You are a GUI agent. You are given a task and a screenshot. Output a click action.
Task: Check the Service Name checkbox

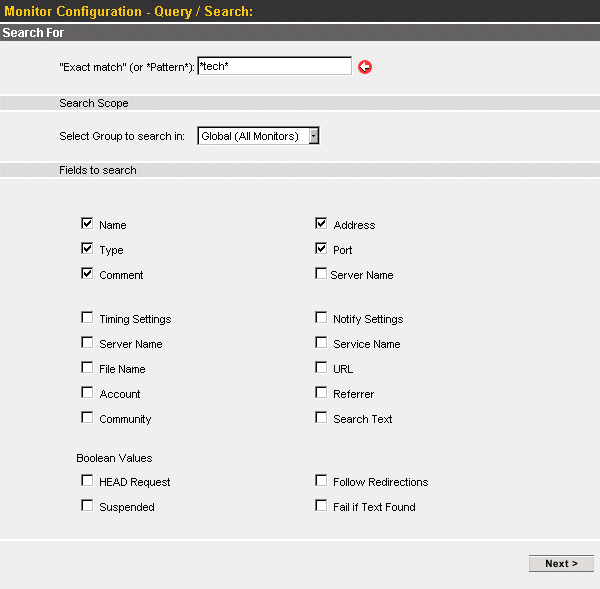[x=321, y=342]
